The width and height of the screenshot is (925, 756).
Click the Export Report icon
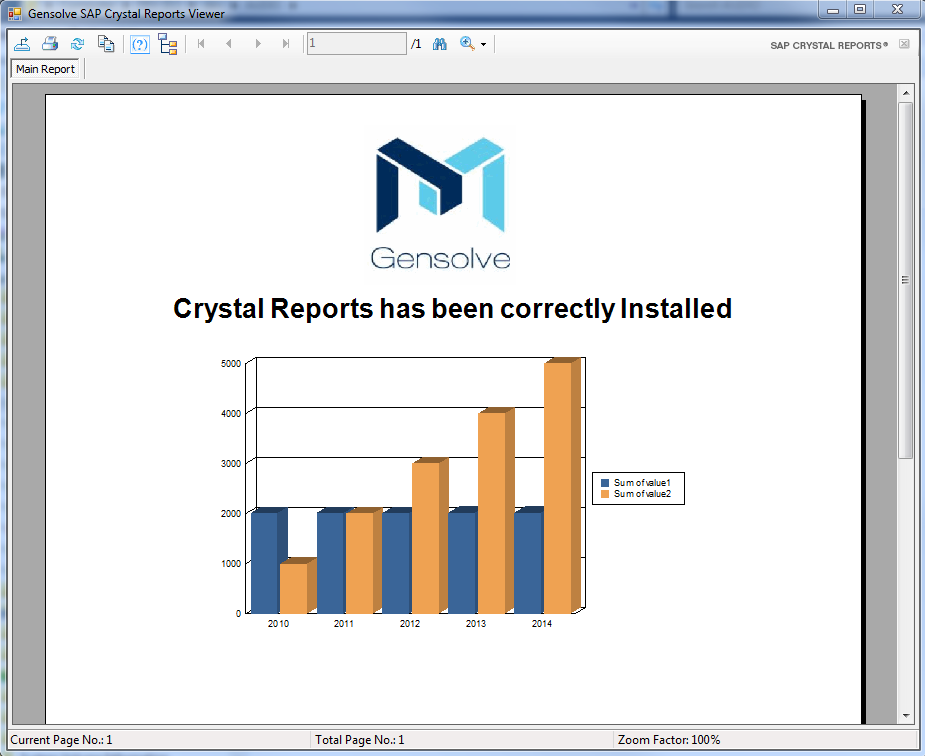(22, 44)
